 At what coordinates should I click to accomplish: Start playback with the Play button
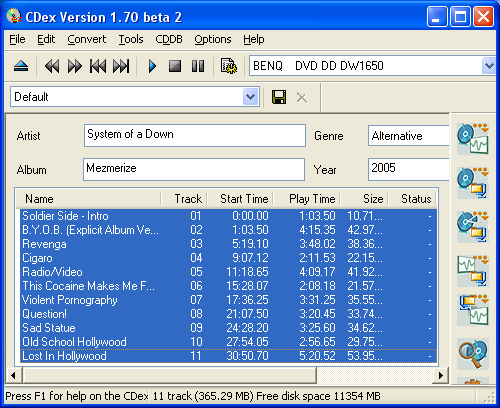(152, 66)
